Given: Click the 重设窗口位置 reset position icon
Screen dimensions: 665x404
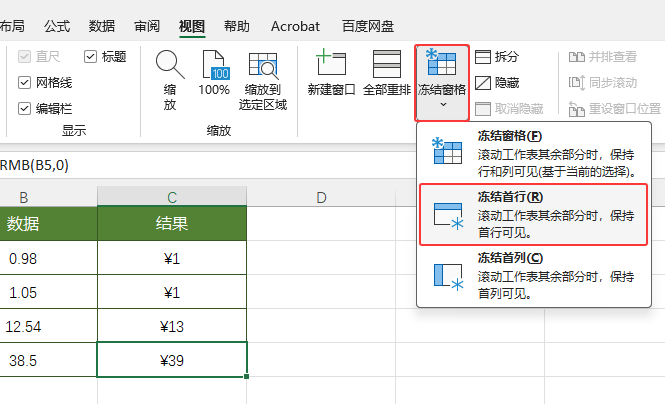Looking at the screenshot, I should (x=576, y=109).
